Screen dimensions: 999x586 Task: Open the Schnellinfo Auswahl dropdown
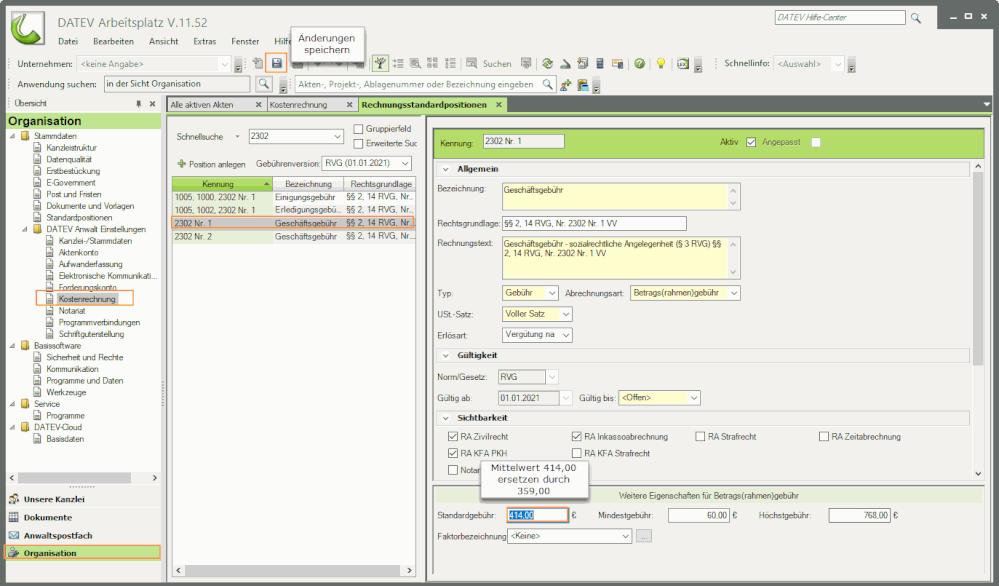click(x=838, y=64)
